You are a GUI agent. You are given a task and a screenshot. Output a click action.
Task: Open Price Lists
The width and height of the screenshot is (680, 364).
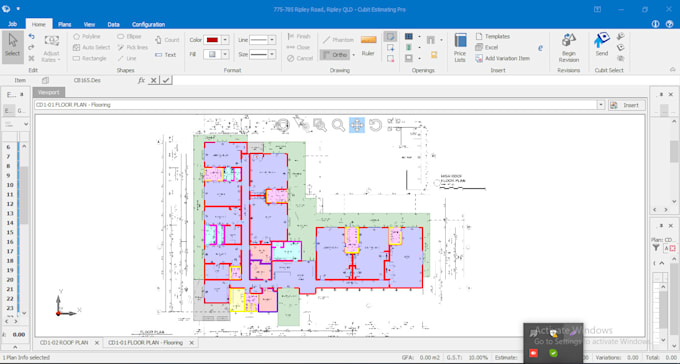click(460, 48)
